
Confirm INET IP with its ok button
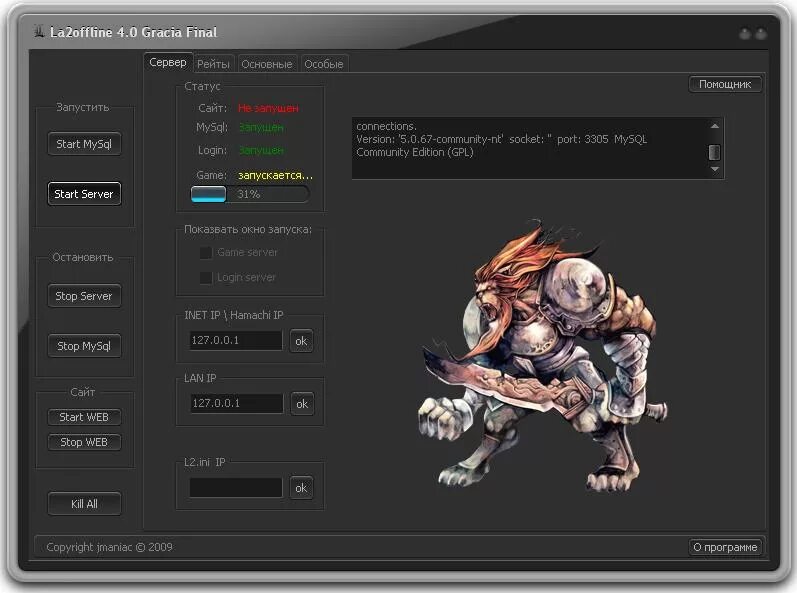(x=301, y=341)
